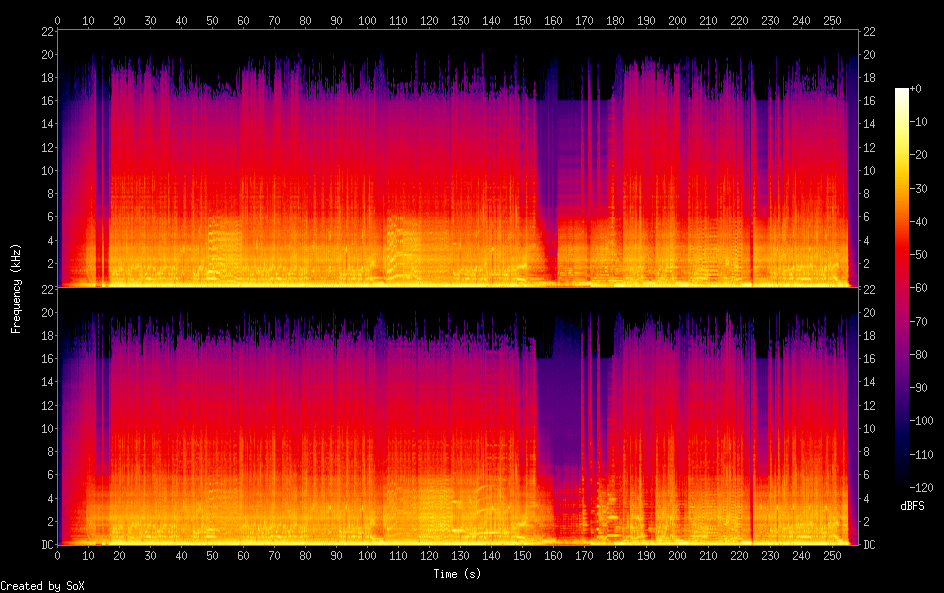944x593 pixels.
Task: Select the 250 tick on the bottom time axis
Action: pos(832,555)
